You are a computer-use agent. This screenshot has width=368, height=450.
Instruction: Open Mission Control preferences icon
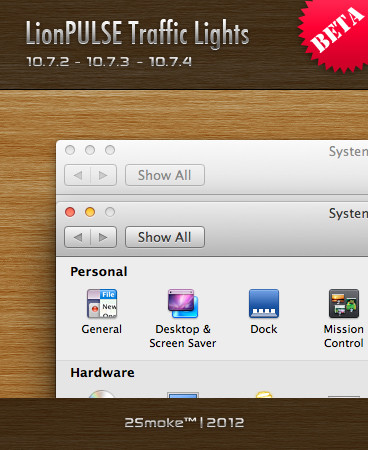pos(344,303)
